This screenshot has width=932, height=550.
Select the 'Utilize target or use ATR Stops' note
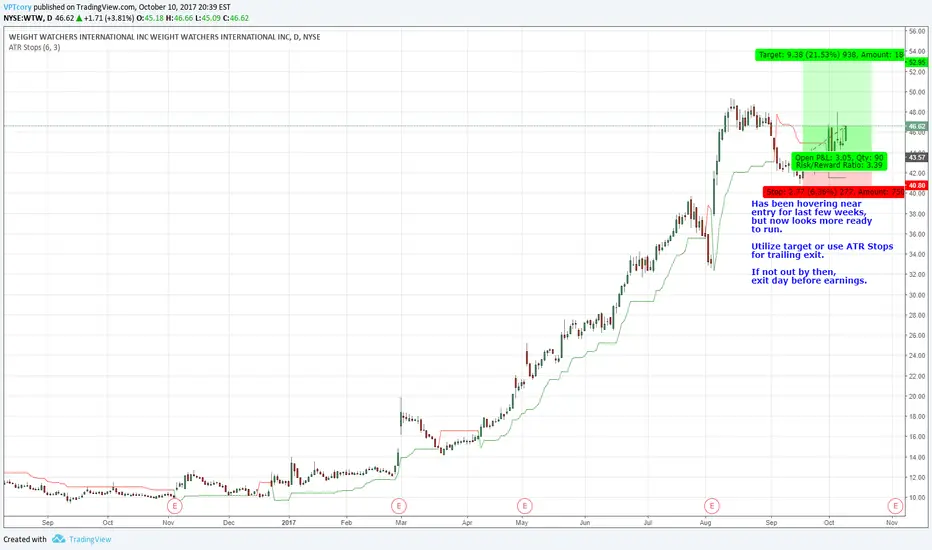click(822, 250)
